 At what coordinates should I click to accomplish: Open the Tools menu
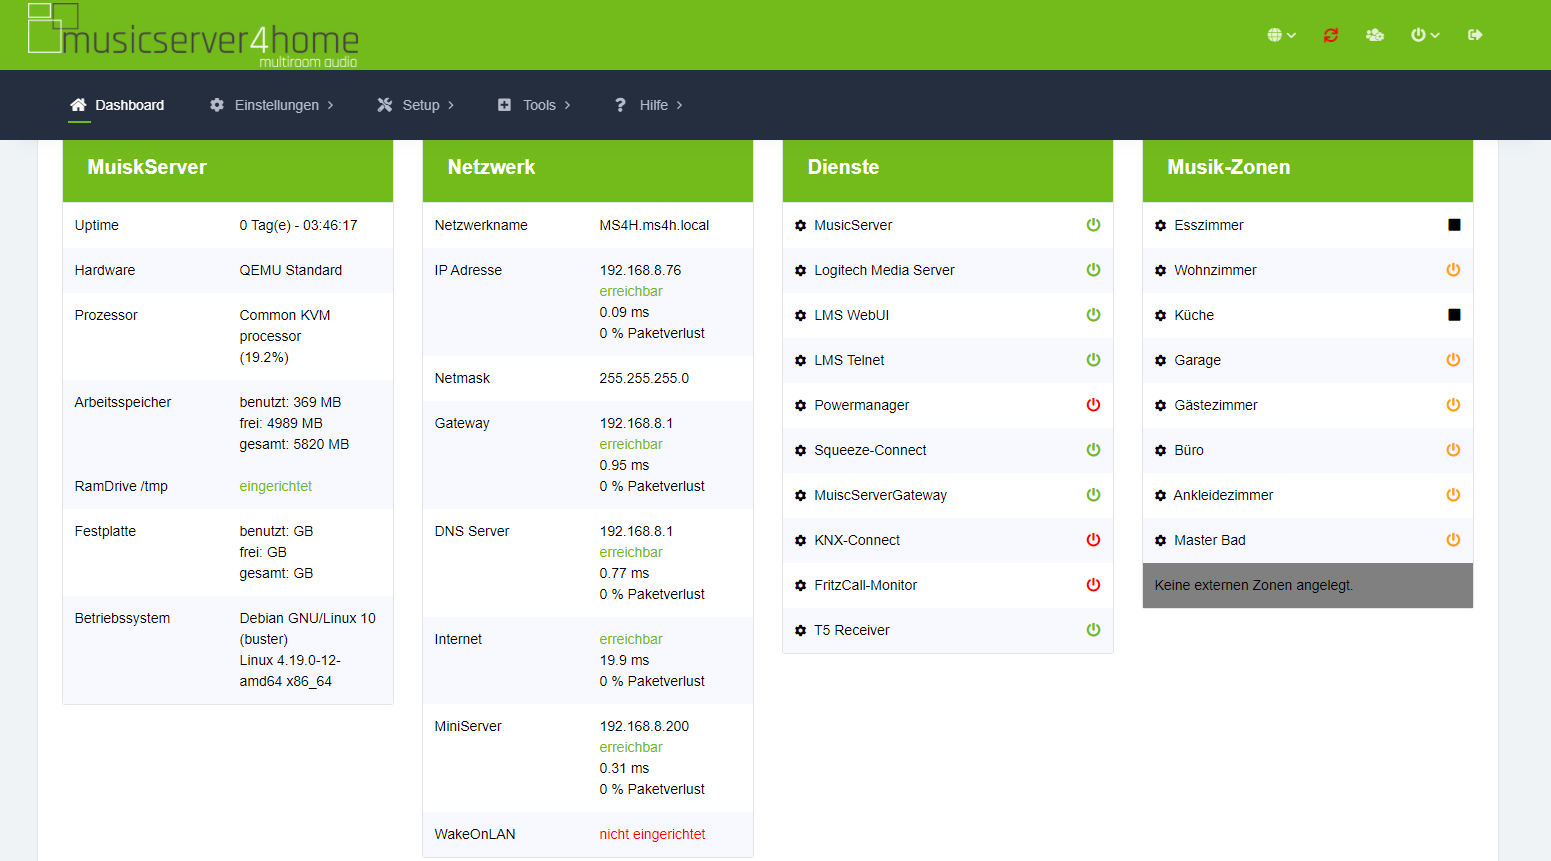click(x=534, y=105)
